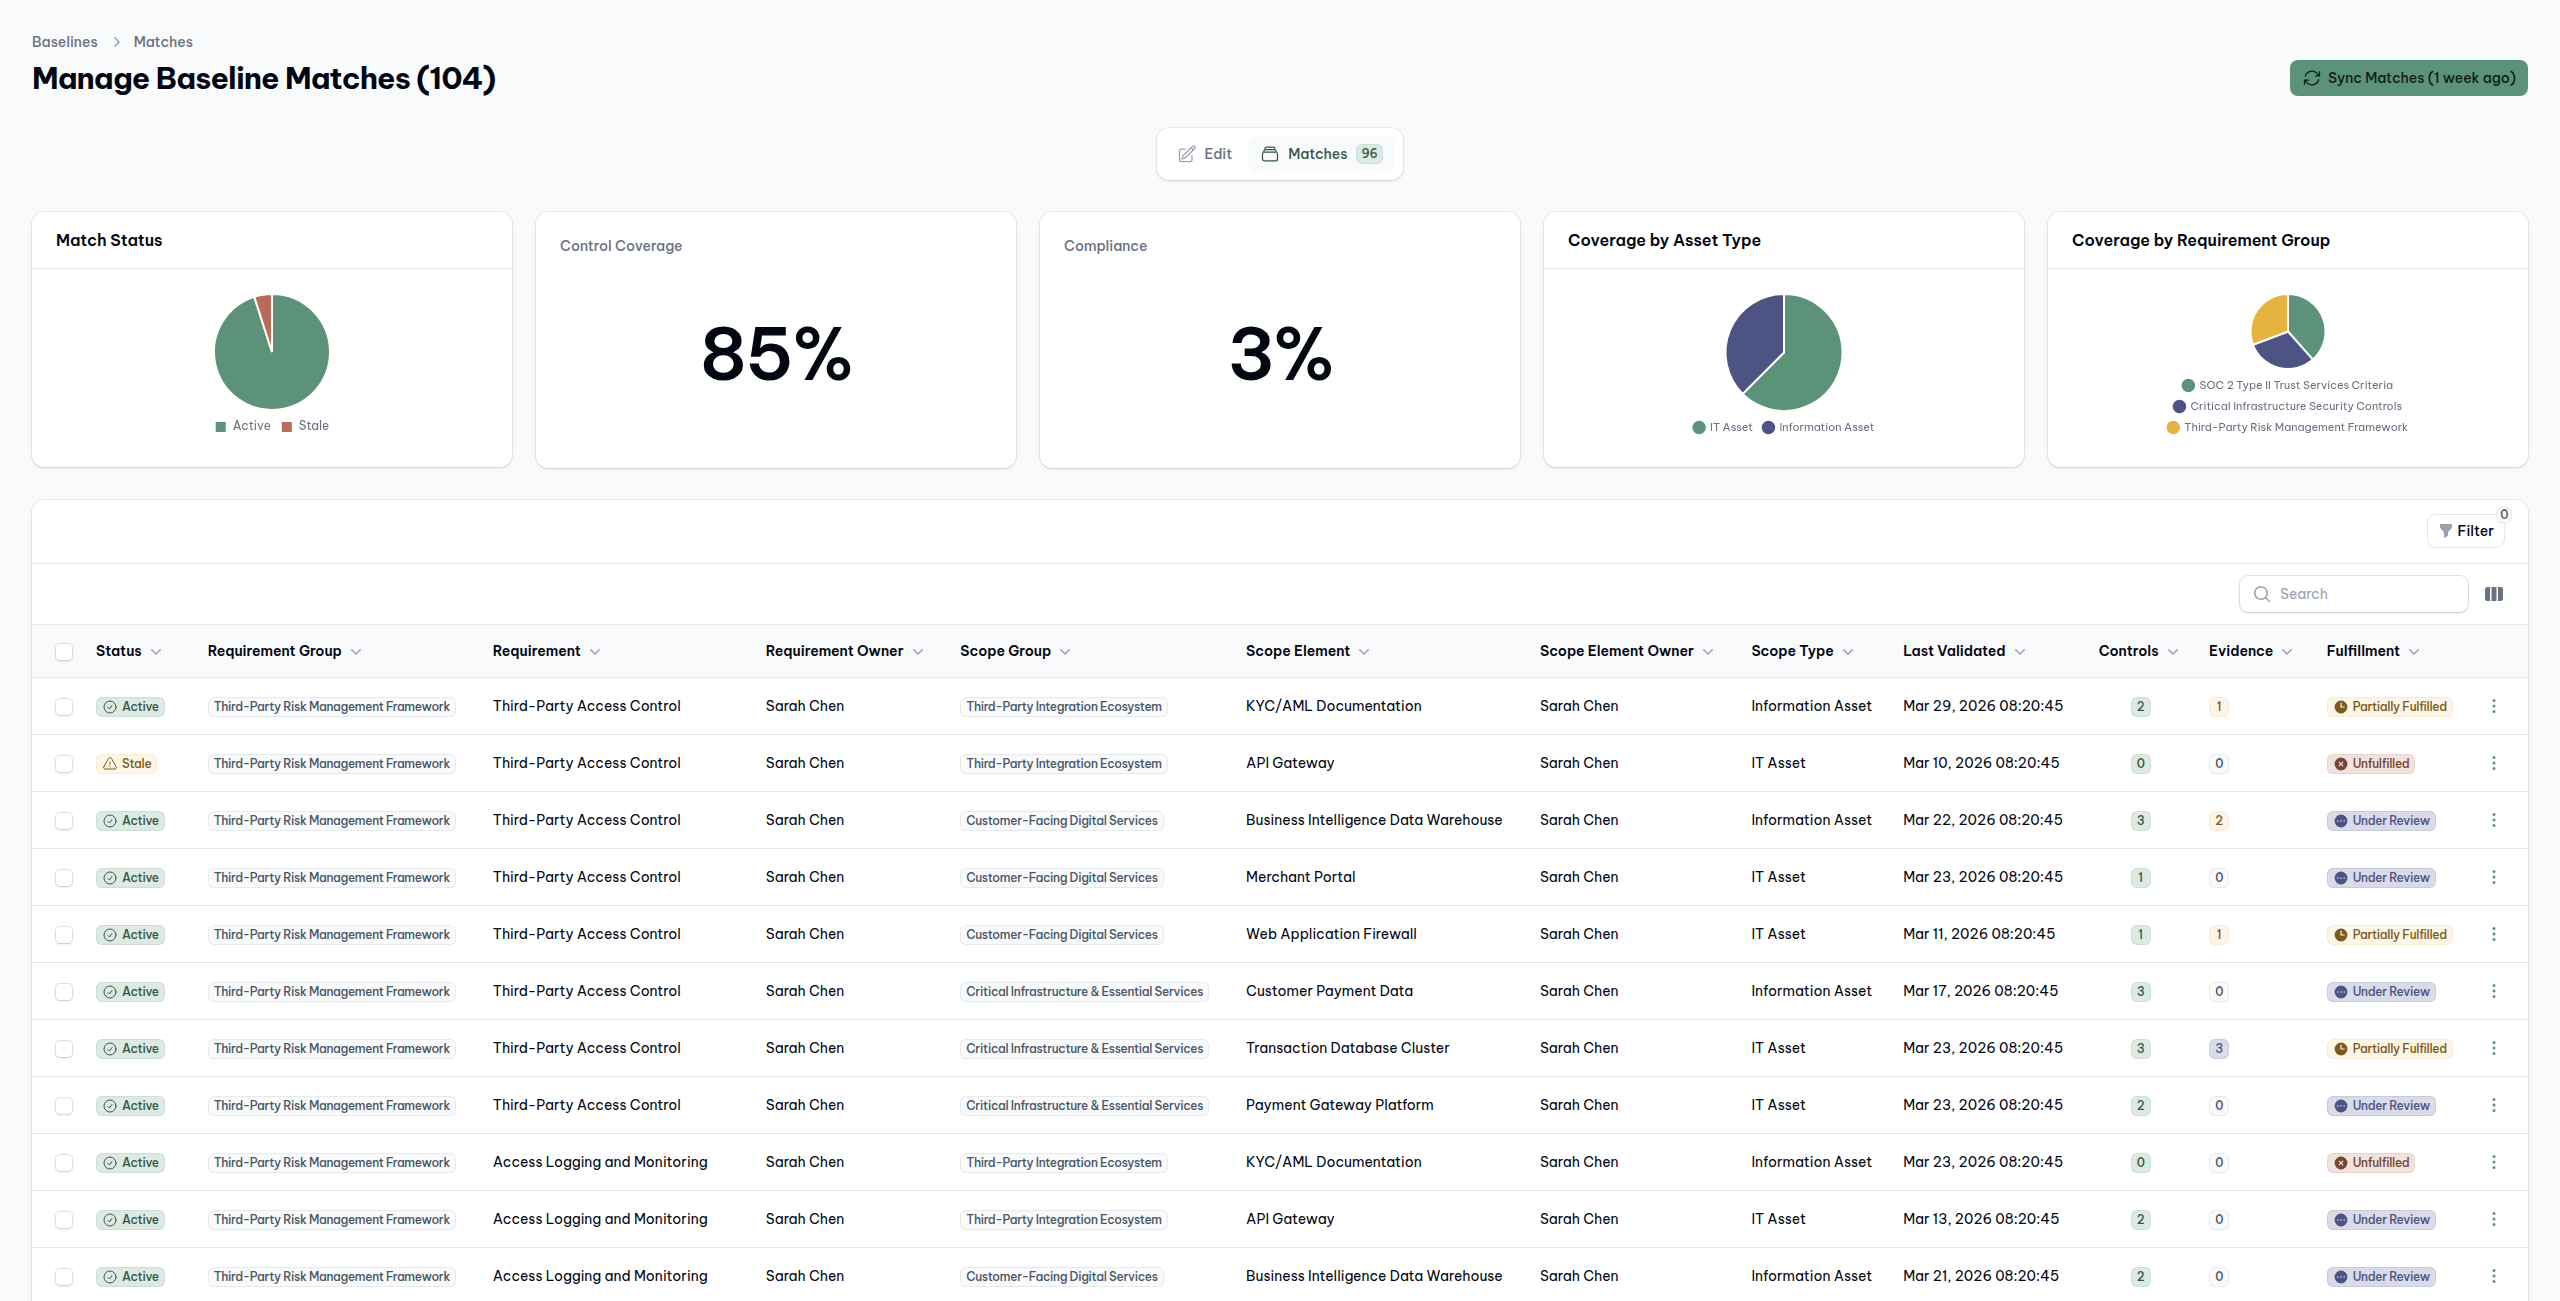Image resolution: width=2560 pixels, height=1301 pixels.
Task: Select the Web Application Firewall row checkbox
Action: click(x=64, y=935)
